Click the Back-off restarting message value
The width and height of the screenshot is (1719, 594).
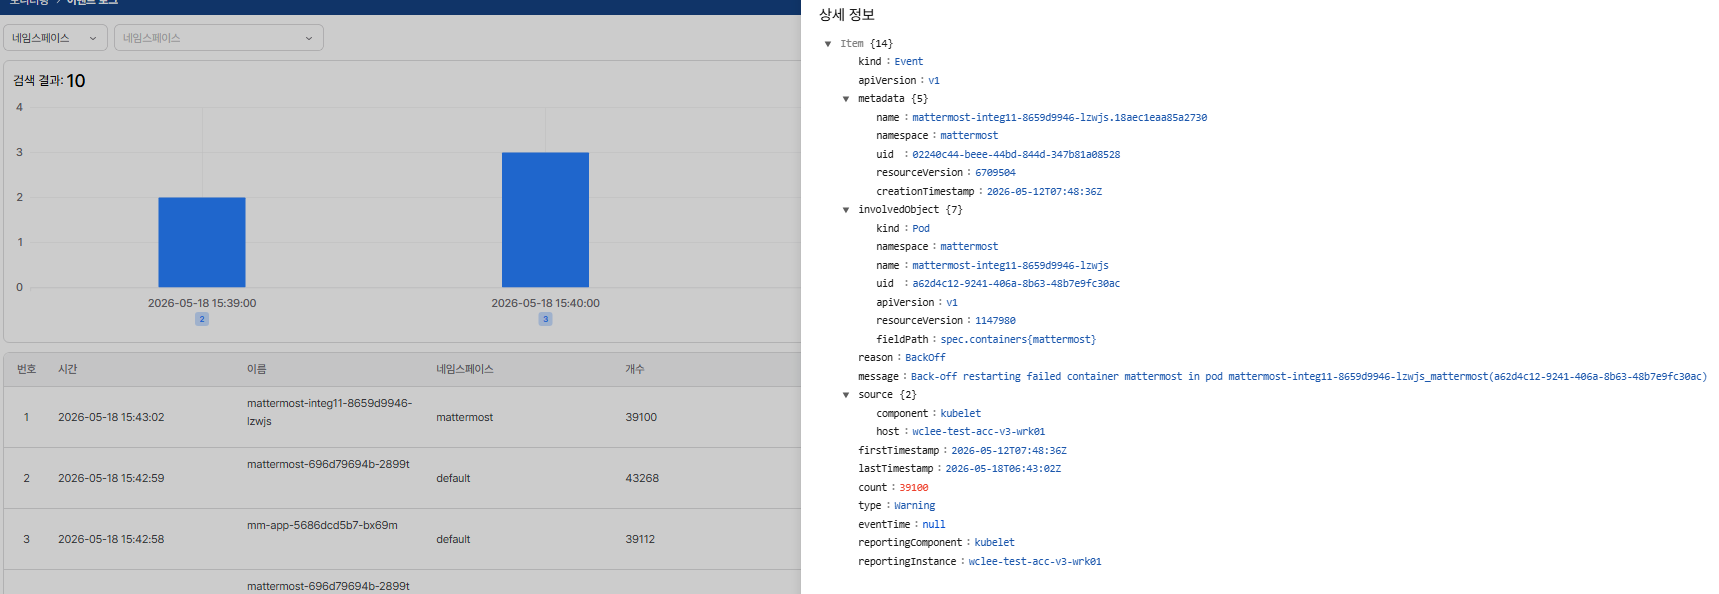tap(1308, 377)
